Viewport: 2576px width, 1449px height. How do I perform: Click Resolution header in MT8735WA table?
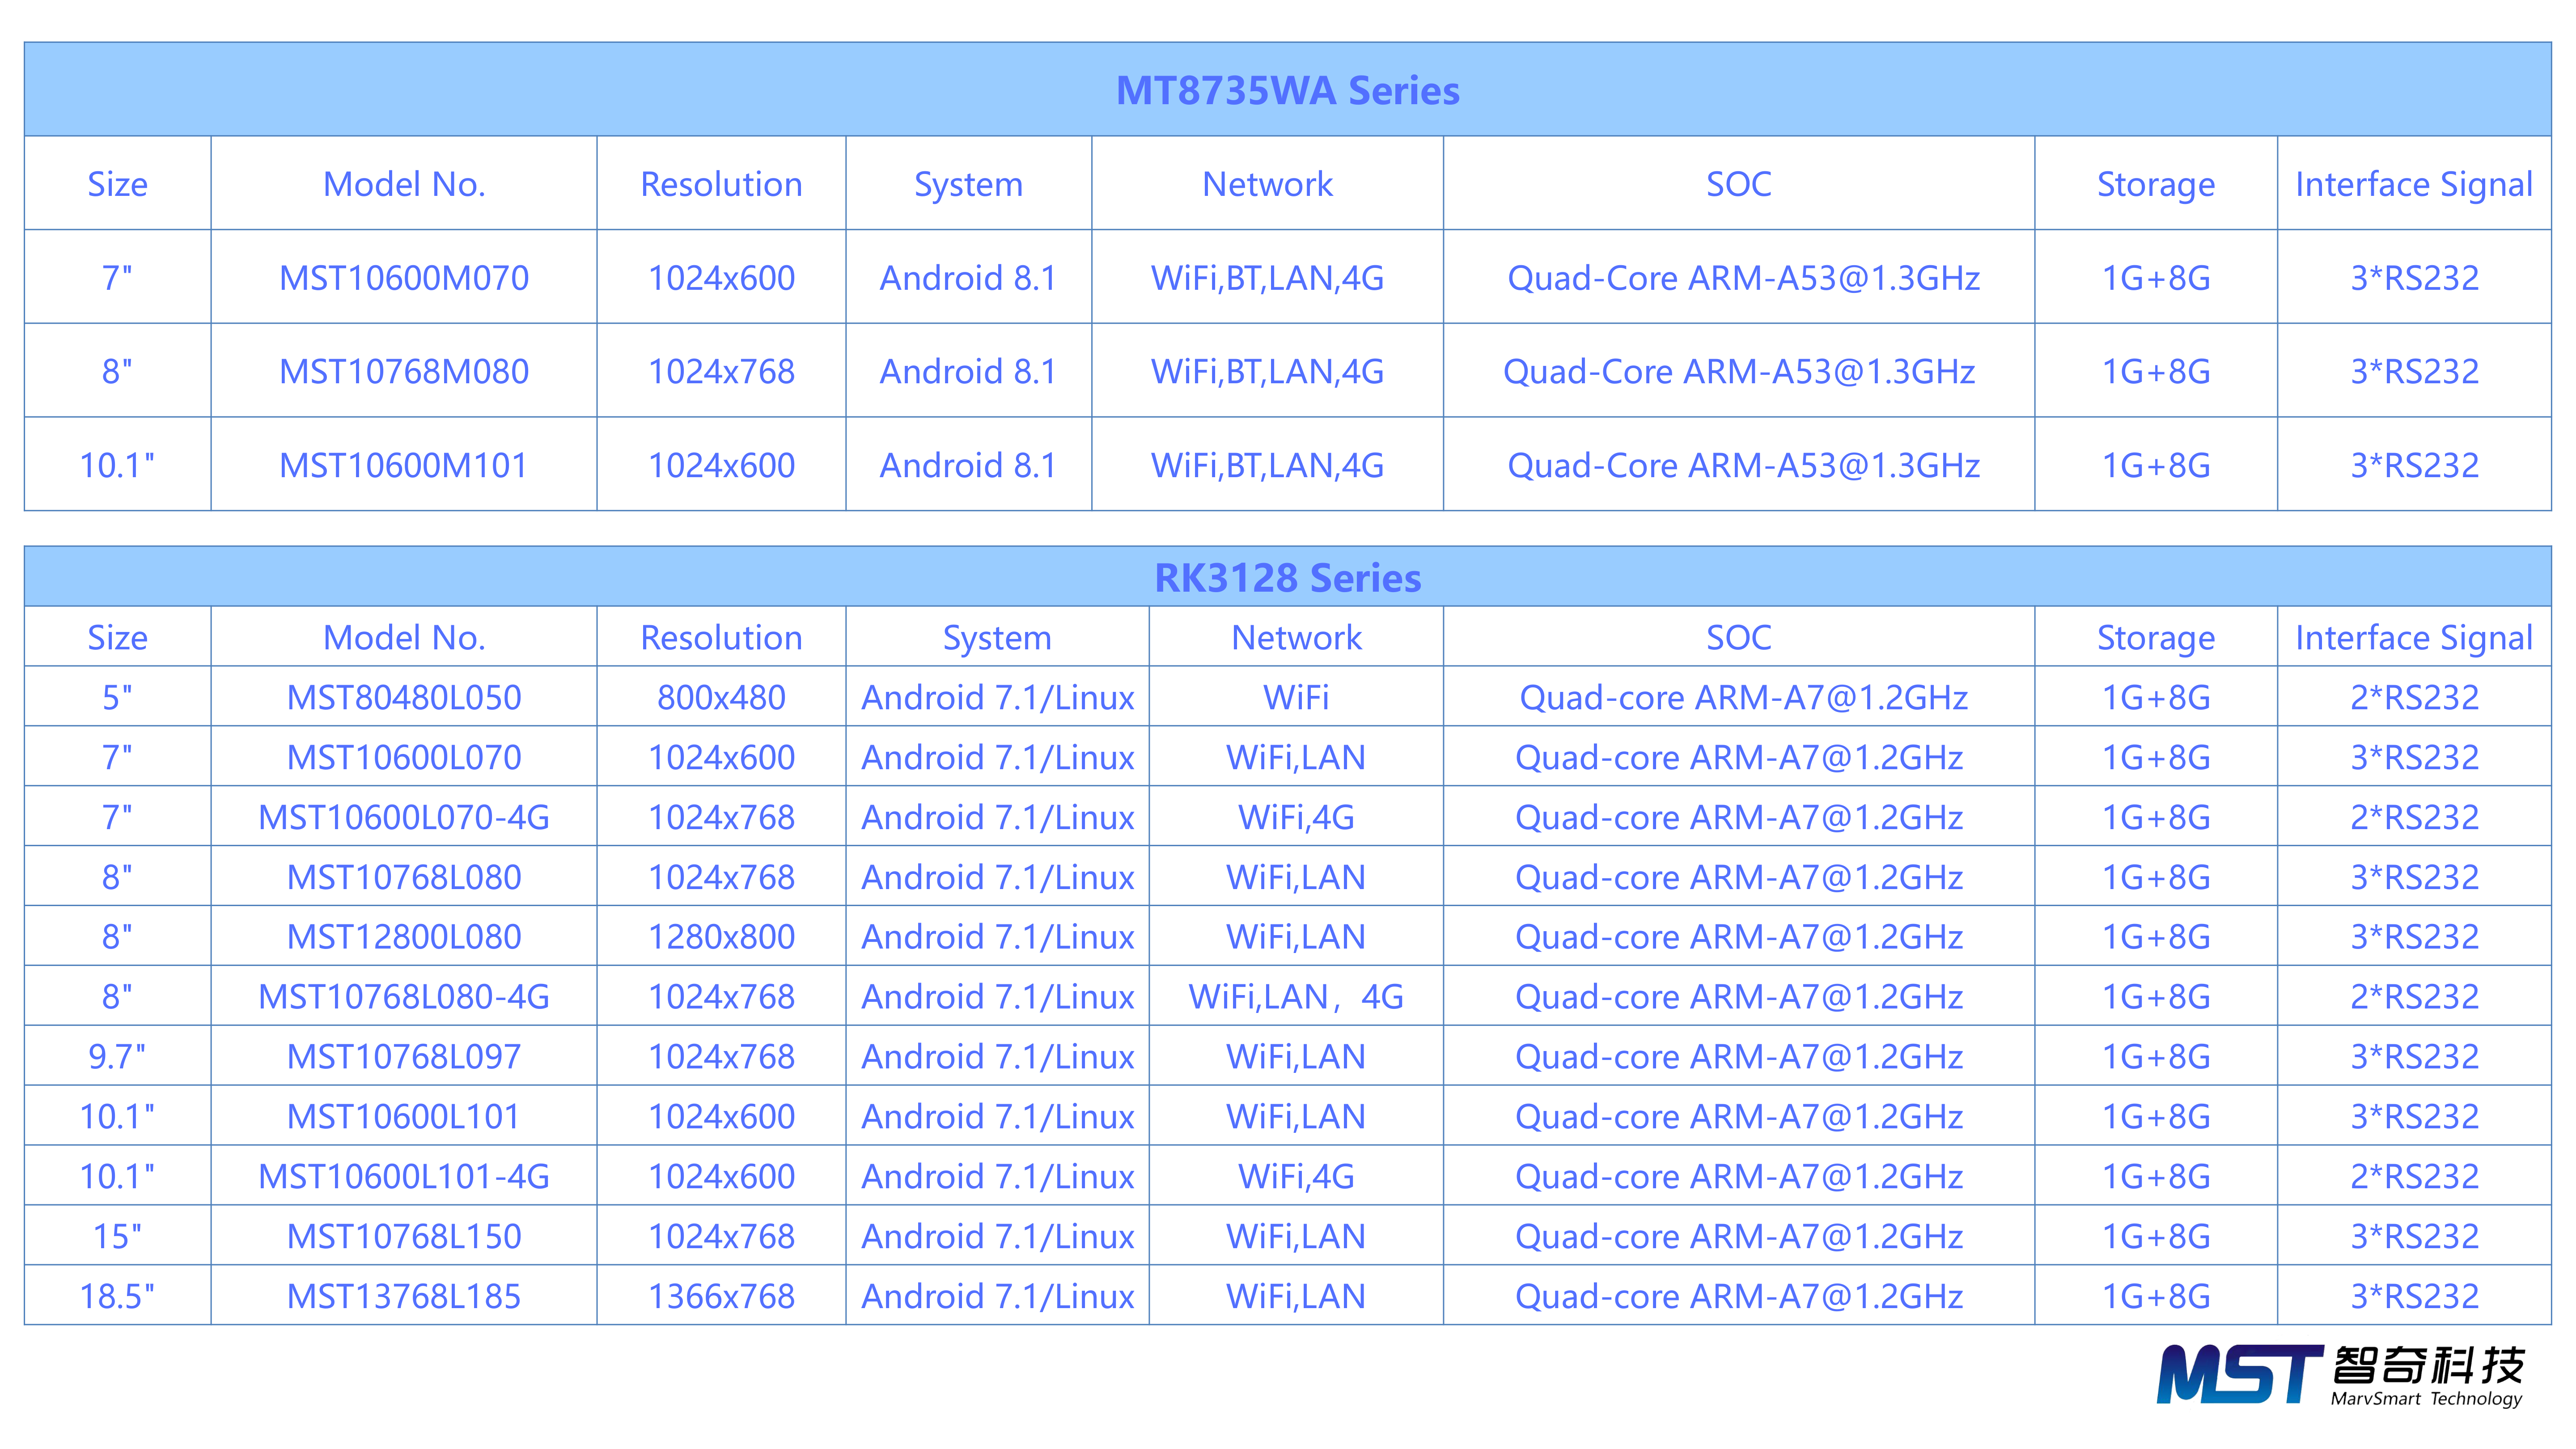[721, 184]
